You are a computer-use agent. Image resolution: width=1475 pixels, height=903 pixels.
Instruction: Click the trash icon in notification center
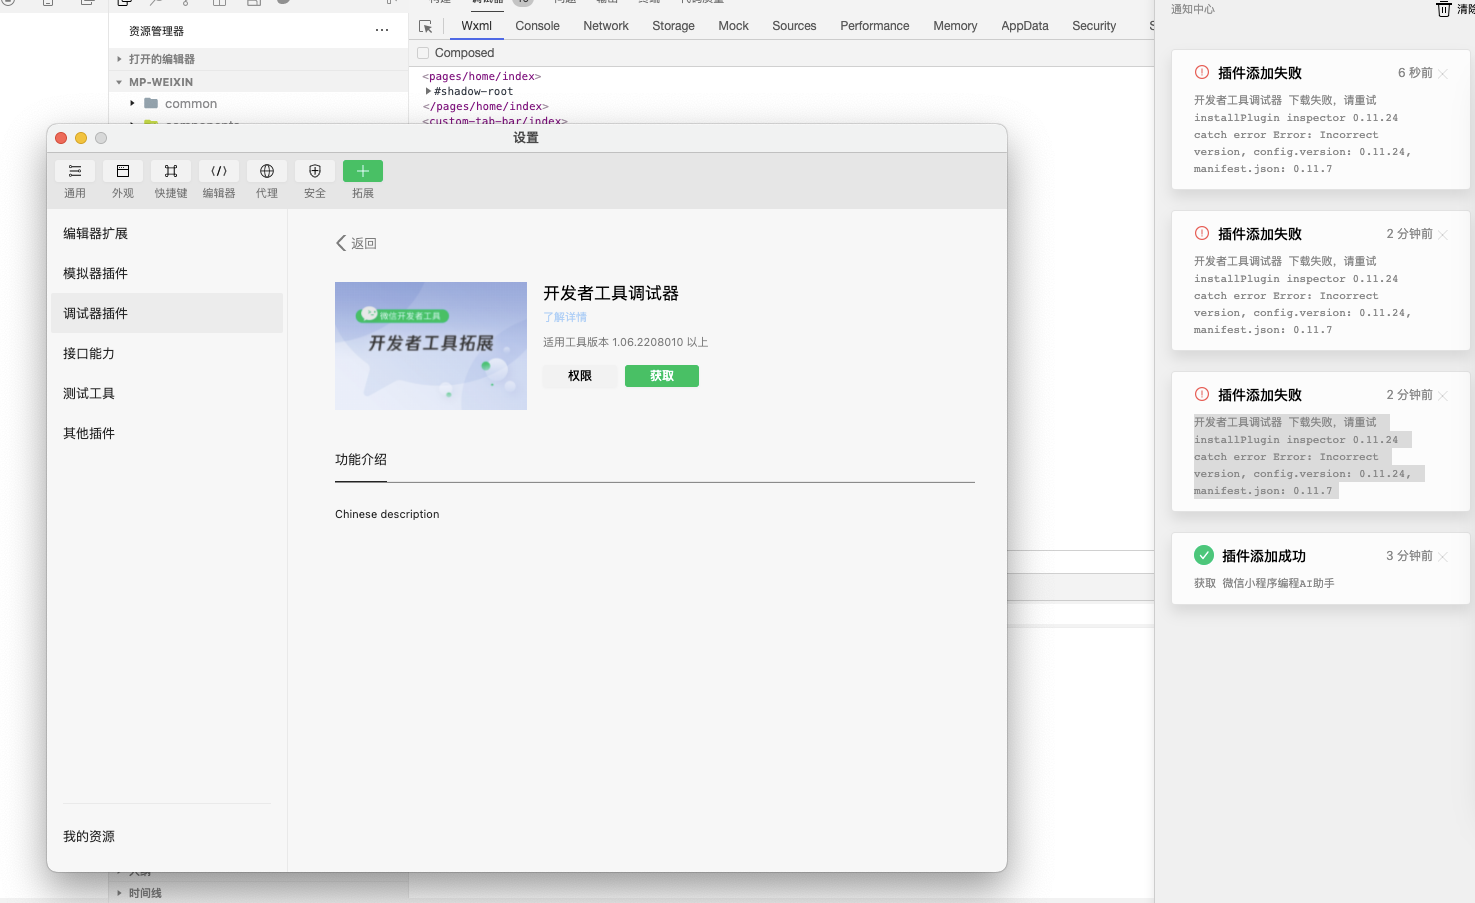tap(1443, 9)
